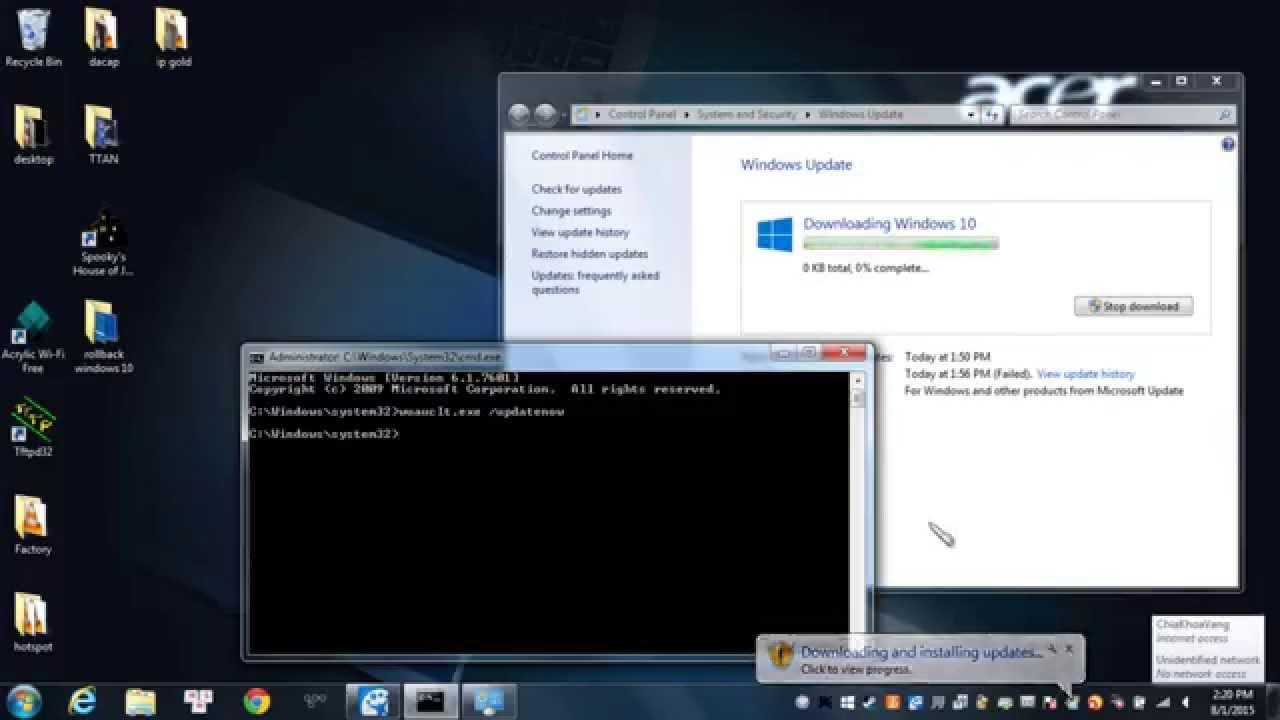Open the Start menu orb

pyautogui.click(x=22, y=701)
